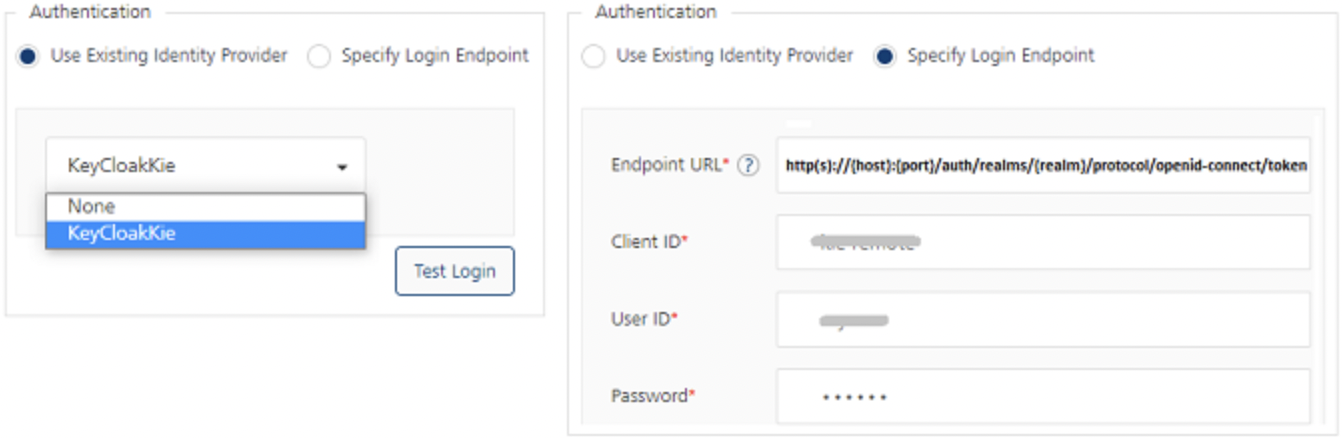
Task: Focus the Client ID input box
Action: [1042, 242]
